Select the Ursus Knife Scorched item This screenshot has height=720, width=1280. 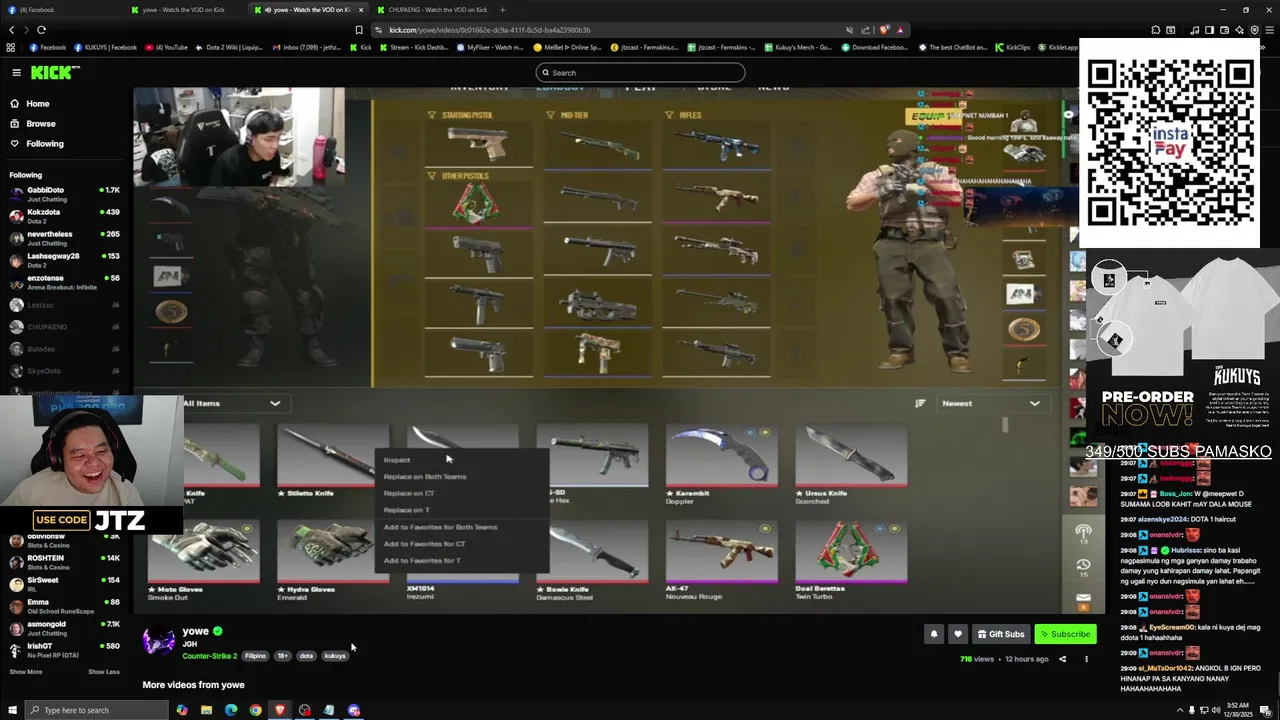(851, 463)
